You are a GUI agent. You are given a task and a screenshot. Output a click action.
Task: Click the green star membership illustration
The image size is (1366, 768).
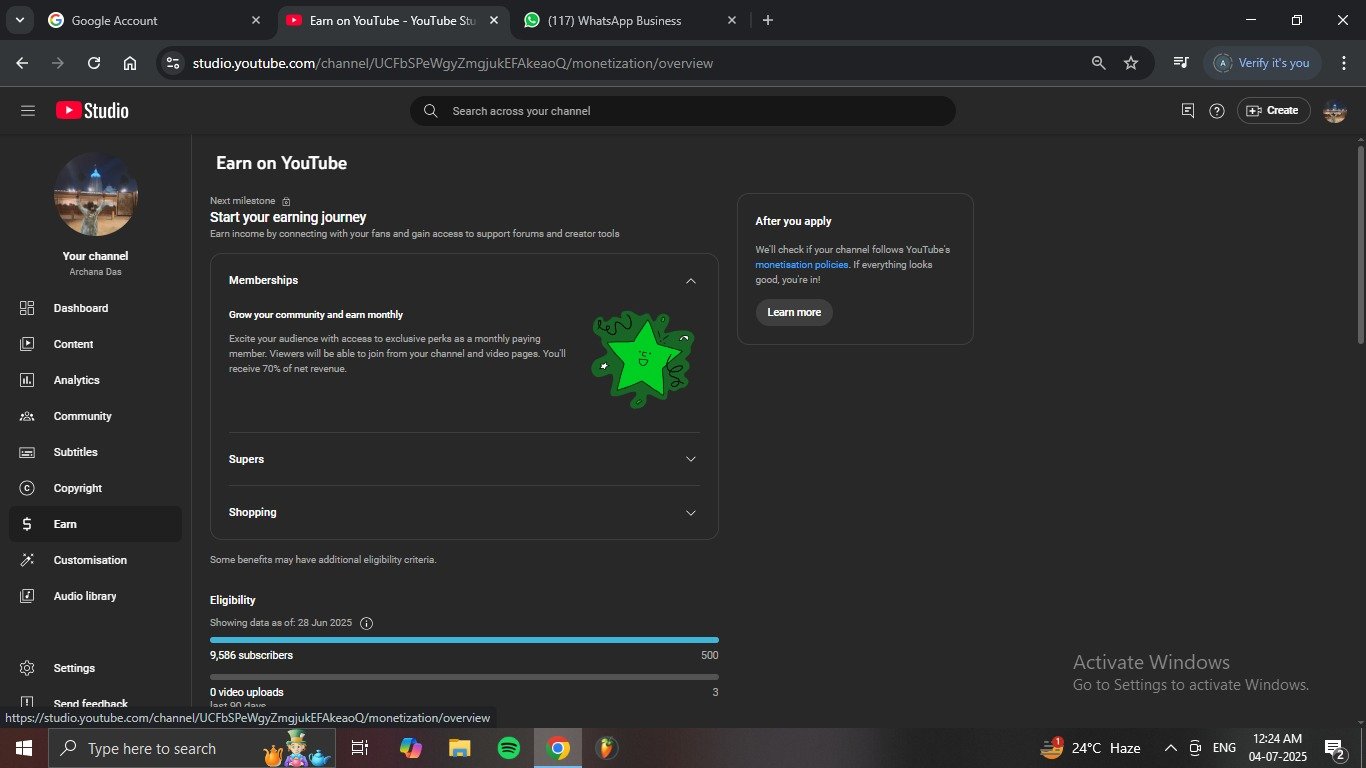pos(642,360)
